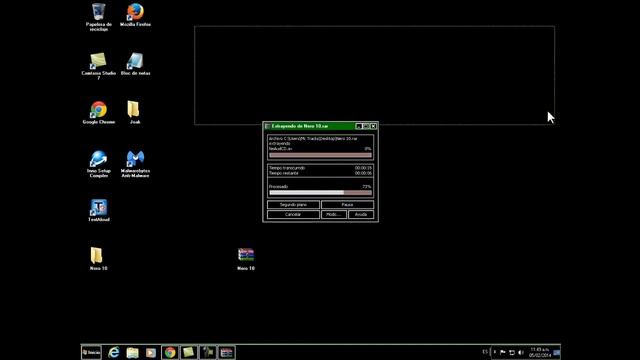640x360 pixels.
Task: Open the taskbar clock and date
Action: tap(540, 352)
